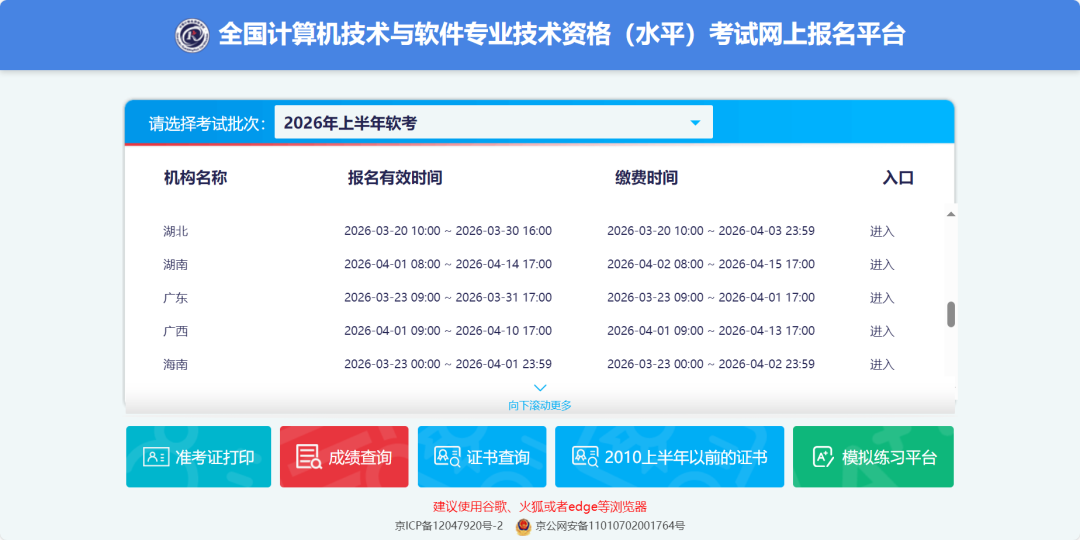Image resolution: width=1080 pixels, height=540 pixels.
Task: Click 进入 for the 湖南 row
Action: click(882, 264)
